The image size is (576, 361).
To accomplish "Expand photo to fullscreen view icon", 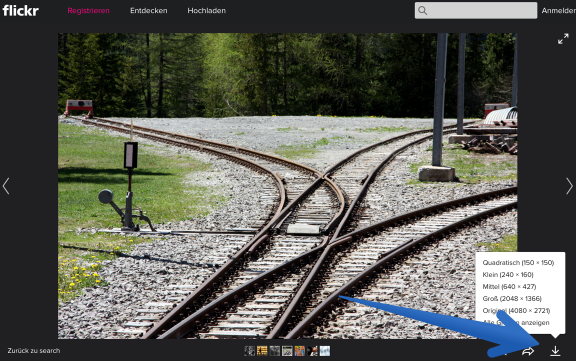I will tap(563, 39).
